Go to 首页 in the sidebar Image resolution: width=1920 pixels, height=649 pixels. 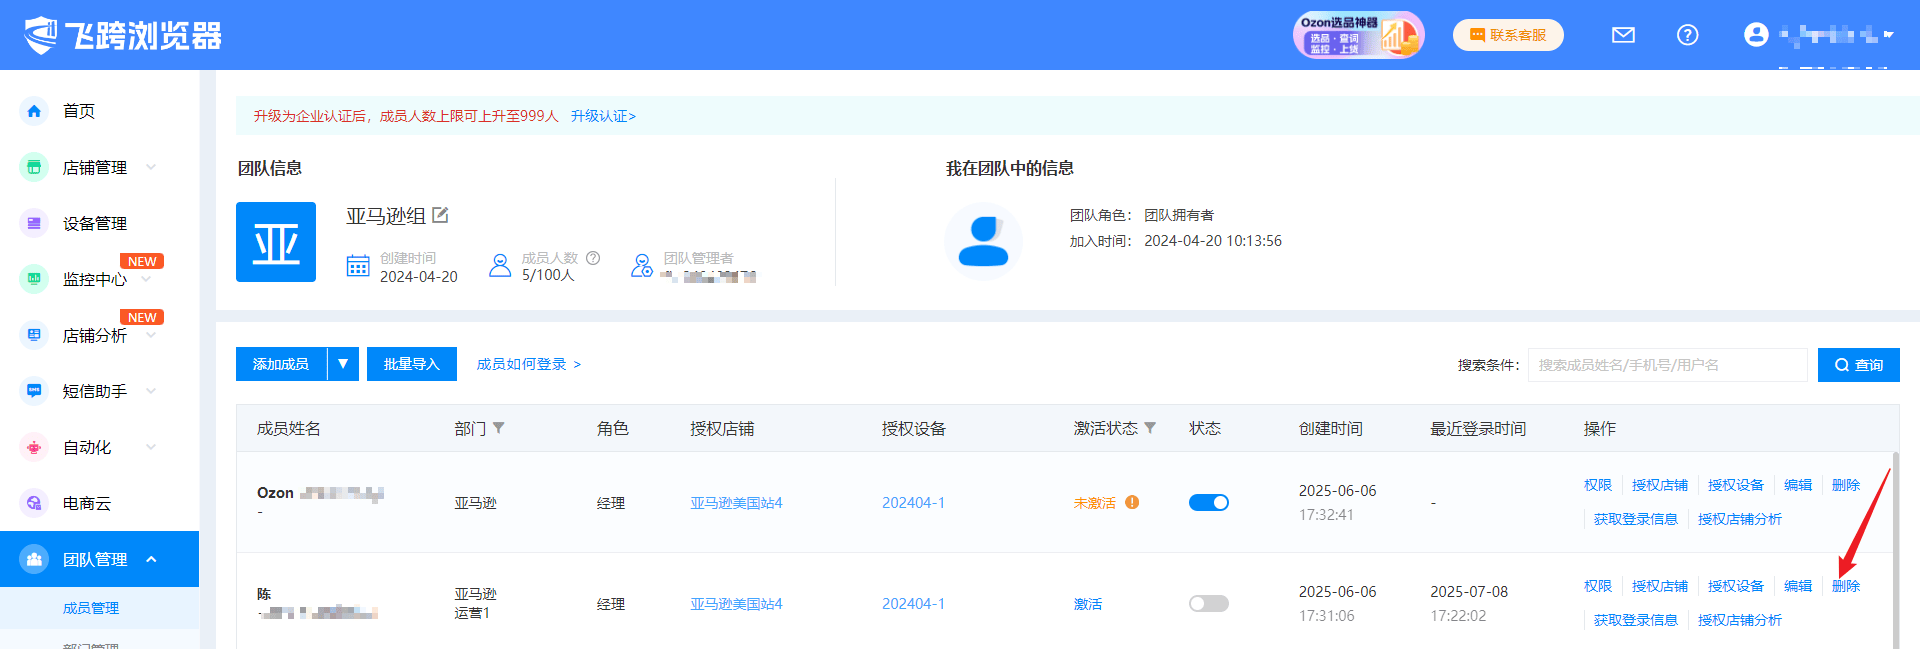tap(79, 111)
